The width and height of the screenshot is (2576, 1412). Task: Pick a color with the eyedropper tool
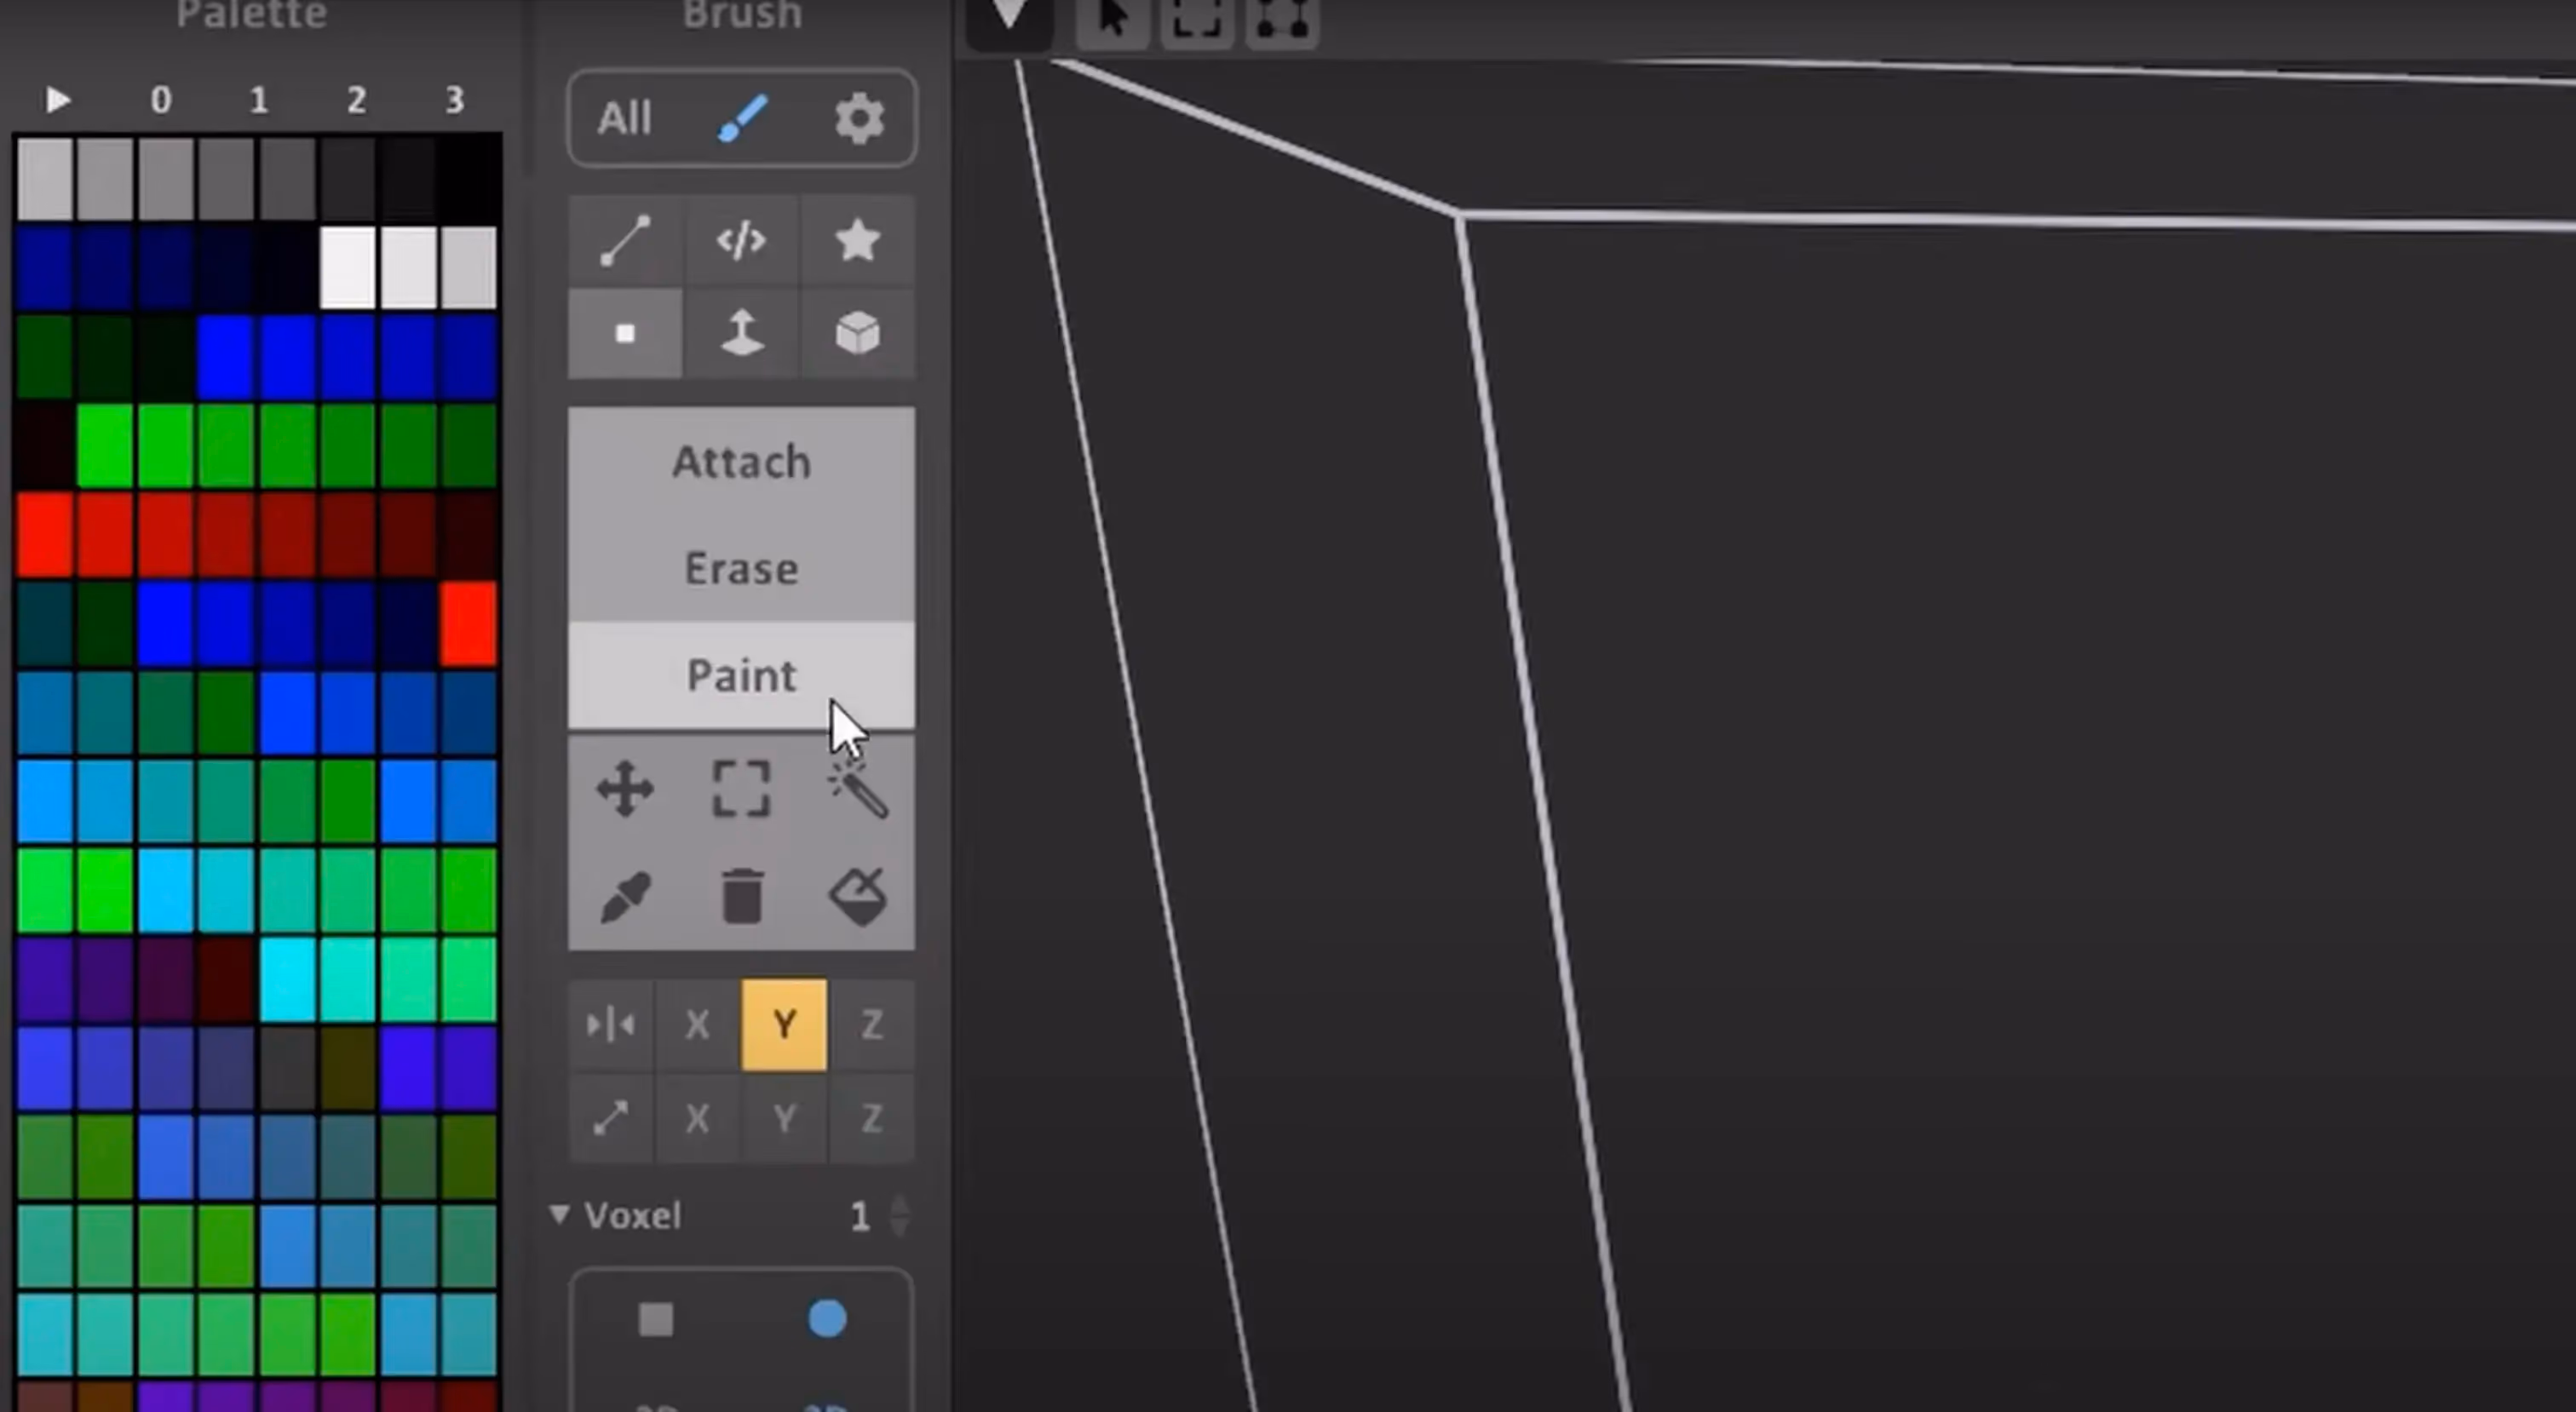pos(625,895)
